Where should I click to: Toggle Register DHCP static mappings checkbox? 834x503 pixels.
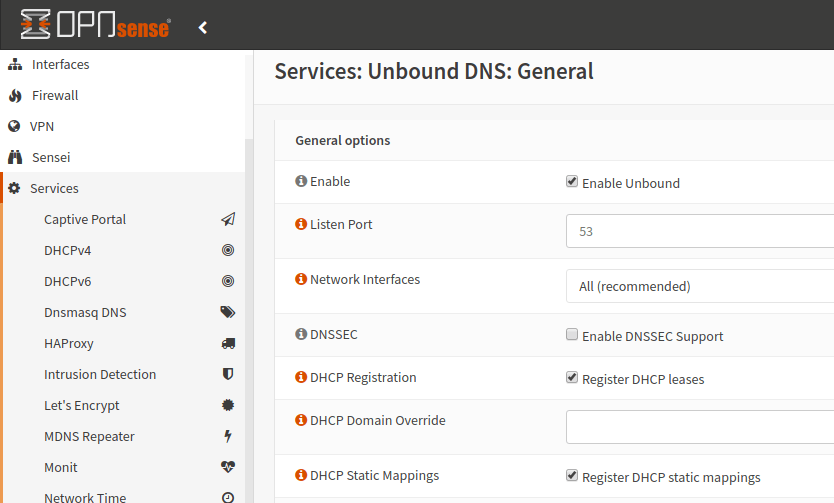572,476
